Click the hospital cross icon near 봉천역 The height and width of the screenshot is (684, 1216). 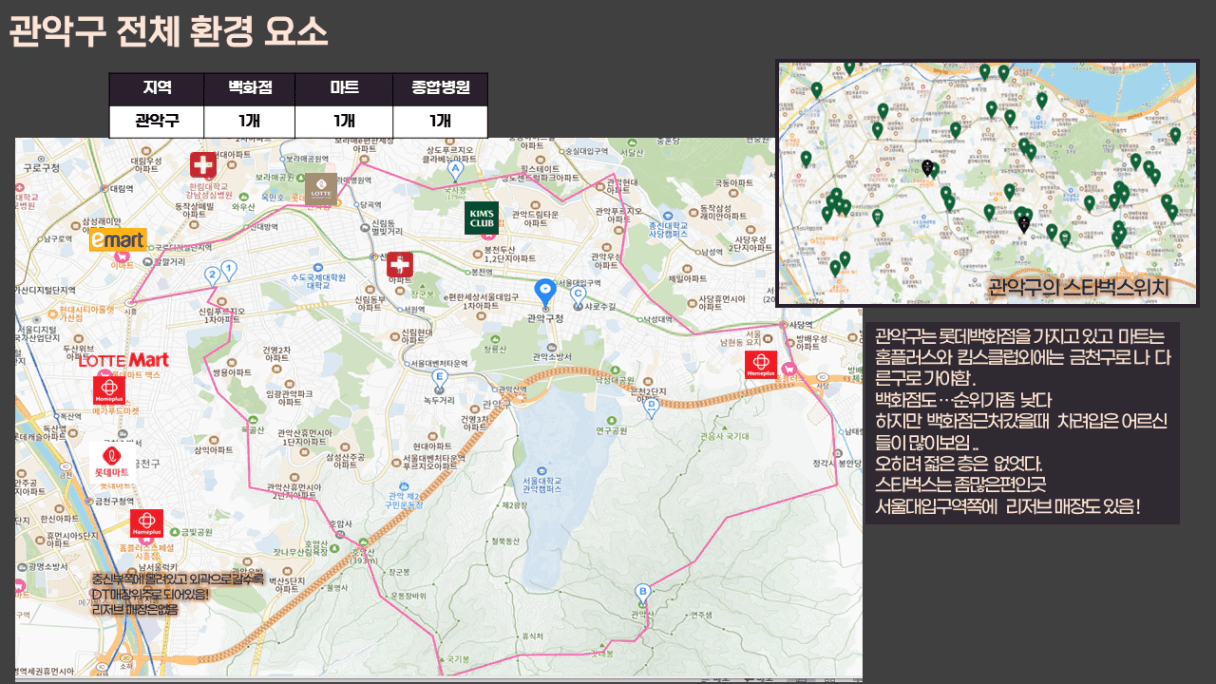tap(400, 265)
